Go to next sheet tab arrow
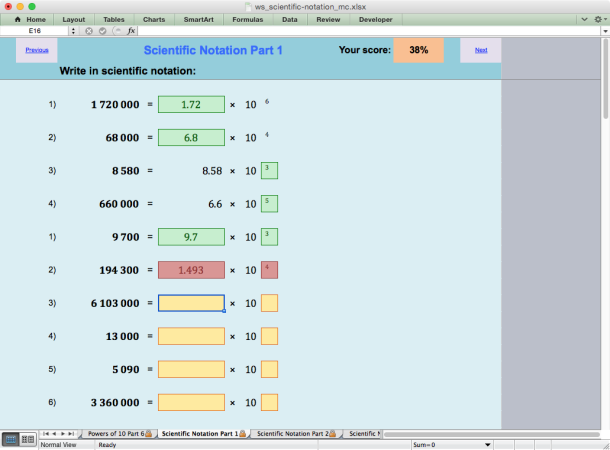Image resolution: width=610 pixels, height=450 pixels. [63, 433]
